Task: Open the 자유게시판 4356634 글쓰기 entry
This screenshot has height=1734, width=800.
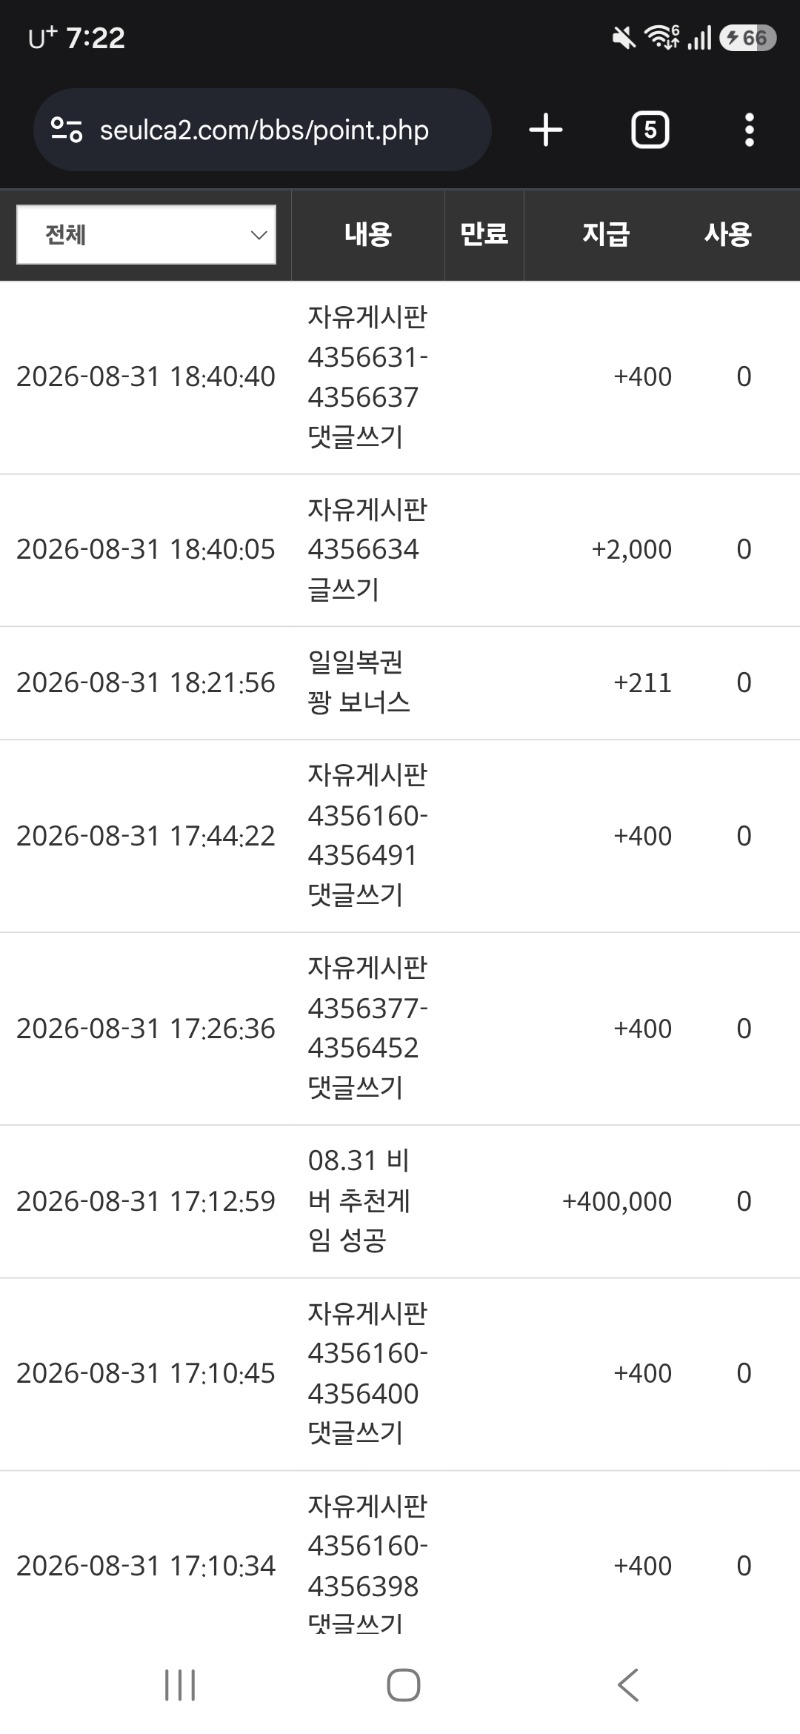Action: click(x=400, y=550)
